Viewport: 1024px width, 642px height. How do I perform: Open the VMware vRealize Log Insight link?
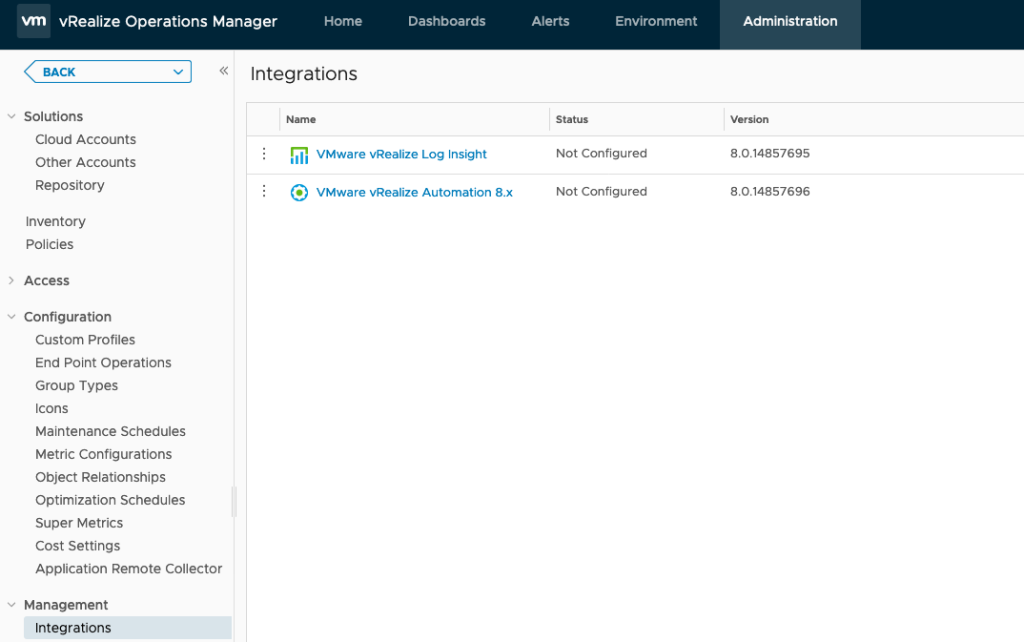tap(402, 154)
